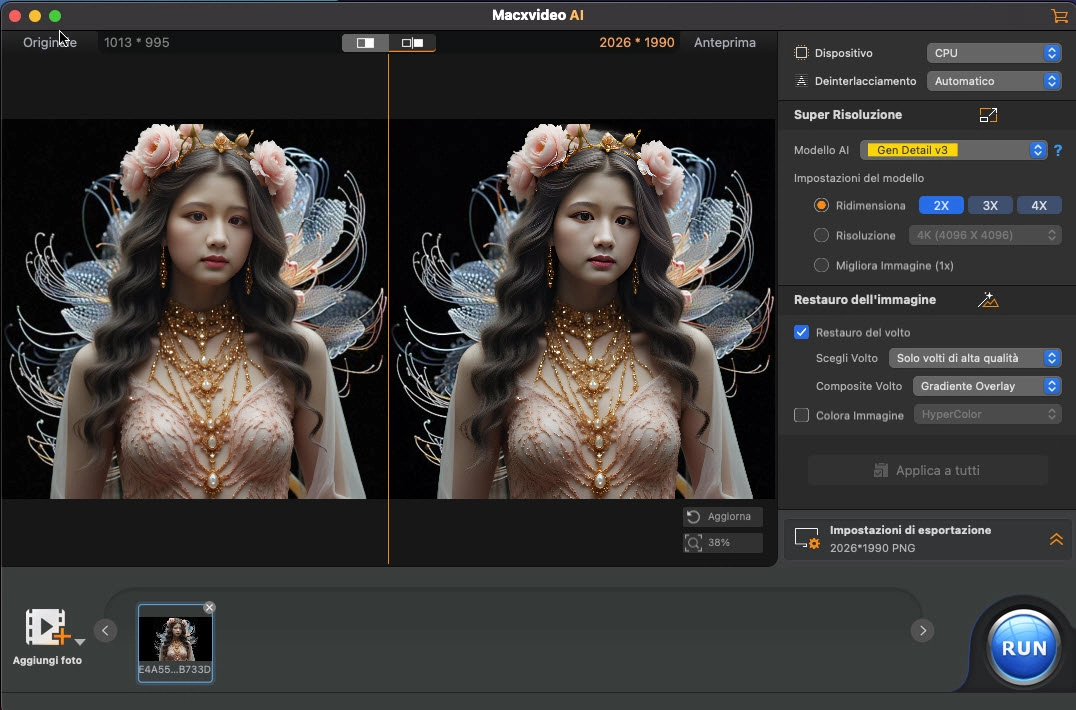Open help for Modello AI
This screenshot has width=1076, height=710.
(x=1057, y=151)
